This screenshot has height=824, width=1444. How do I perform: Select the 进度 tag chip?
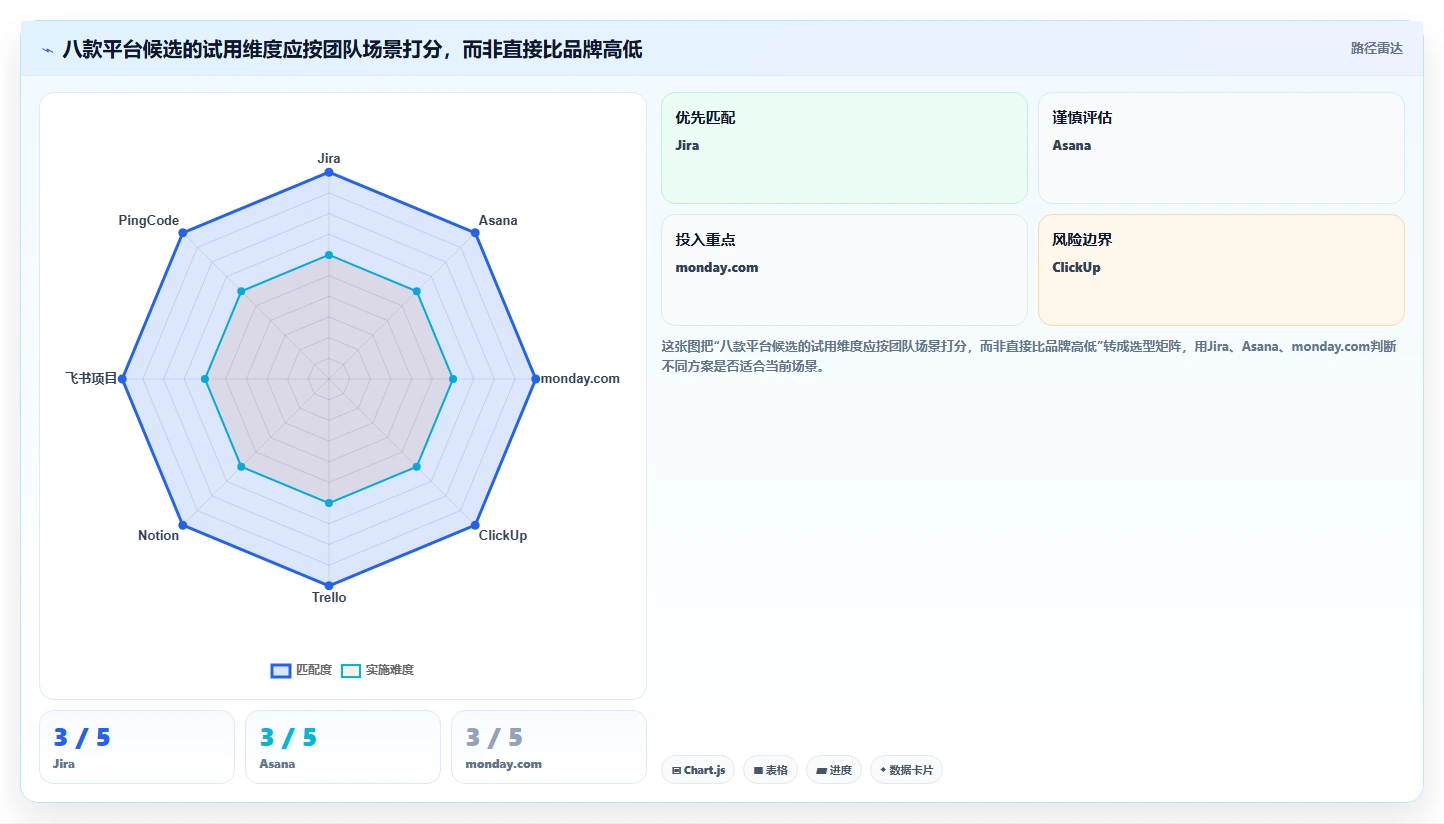pyautogui.click(x=833, y=770)
